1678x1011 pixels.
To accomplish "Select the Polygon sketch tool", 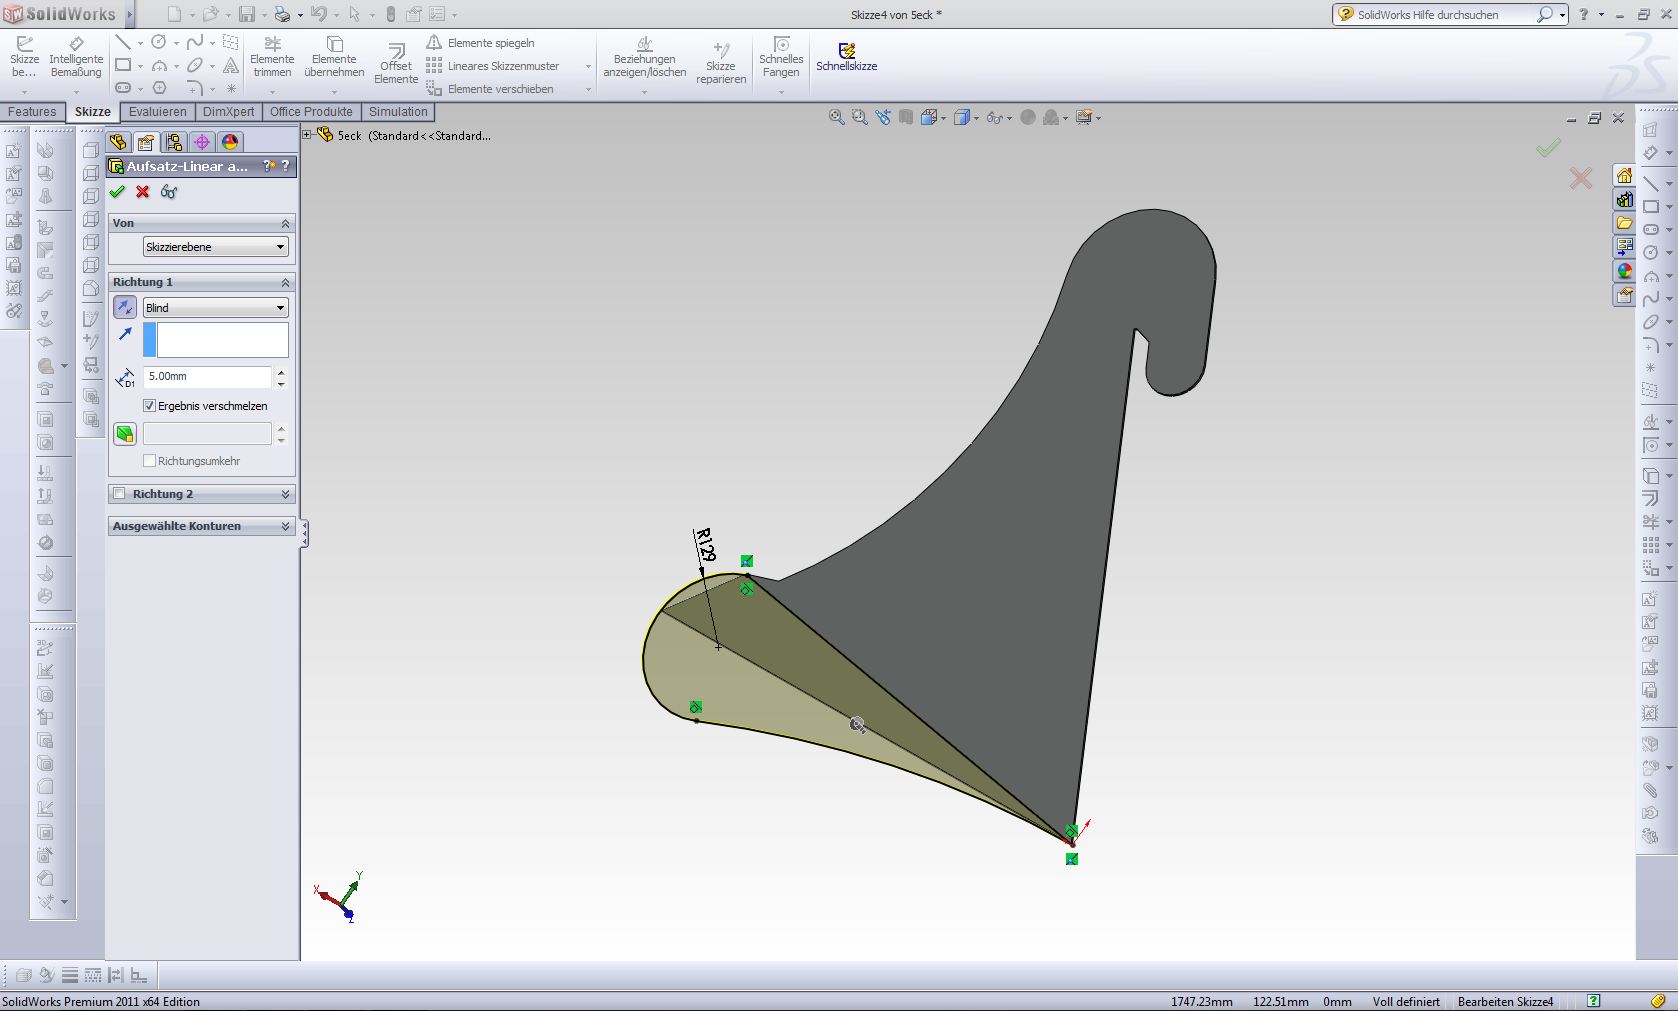I will pyautogui.click(x=159, y=88).
